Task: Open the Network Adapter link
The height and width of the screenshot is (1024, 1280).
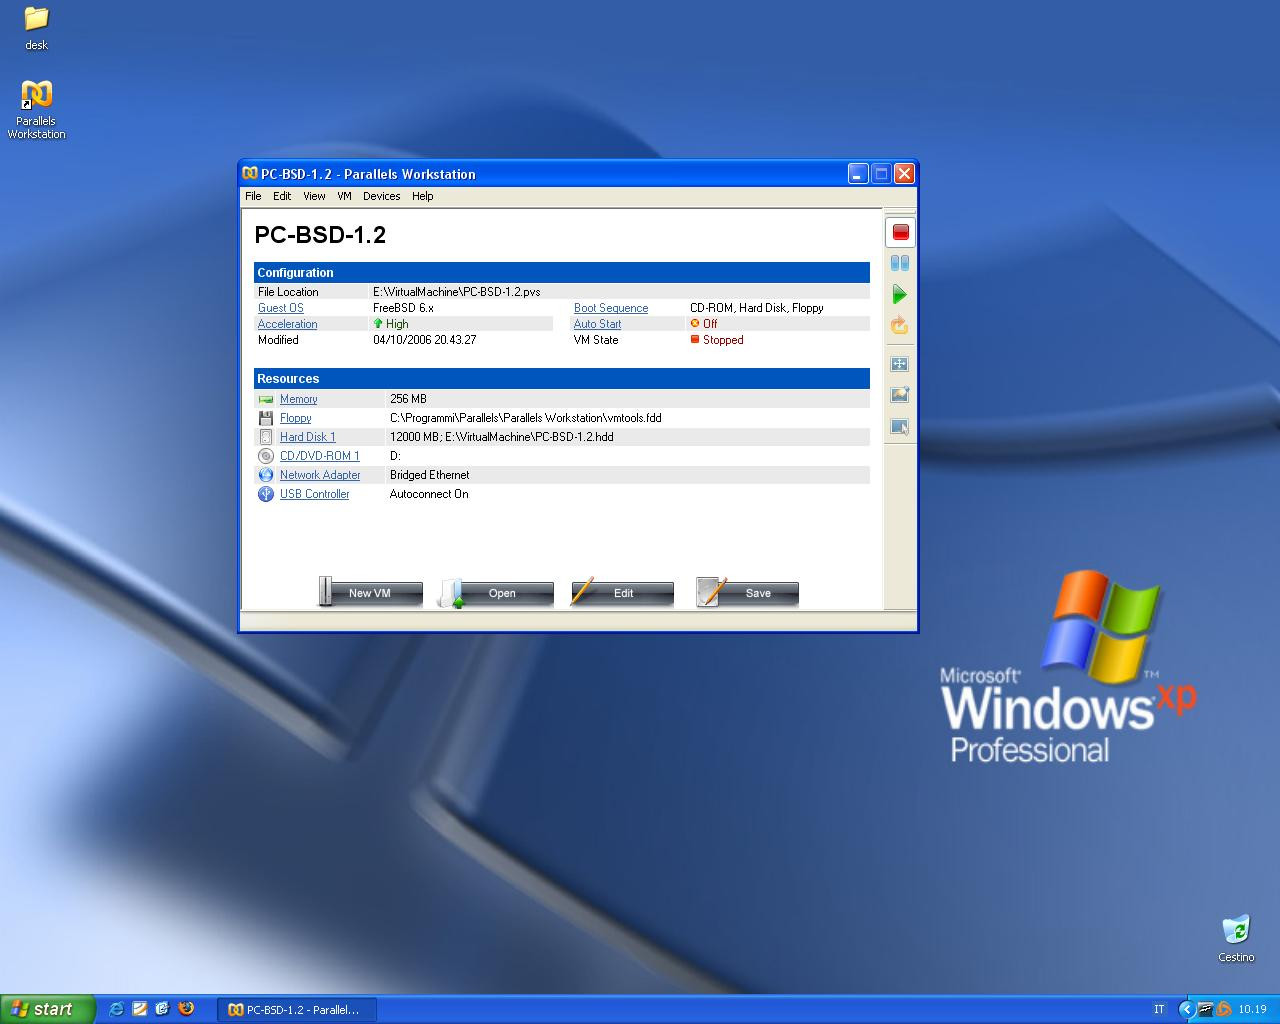Action: coord(320,475)
